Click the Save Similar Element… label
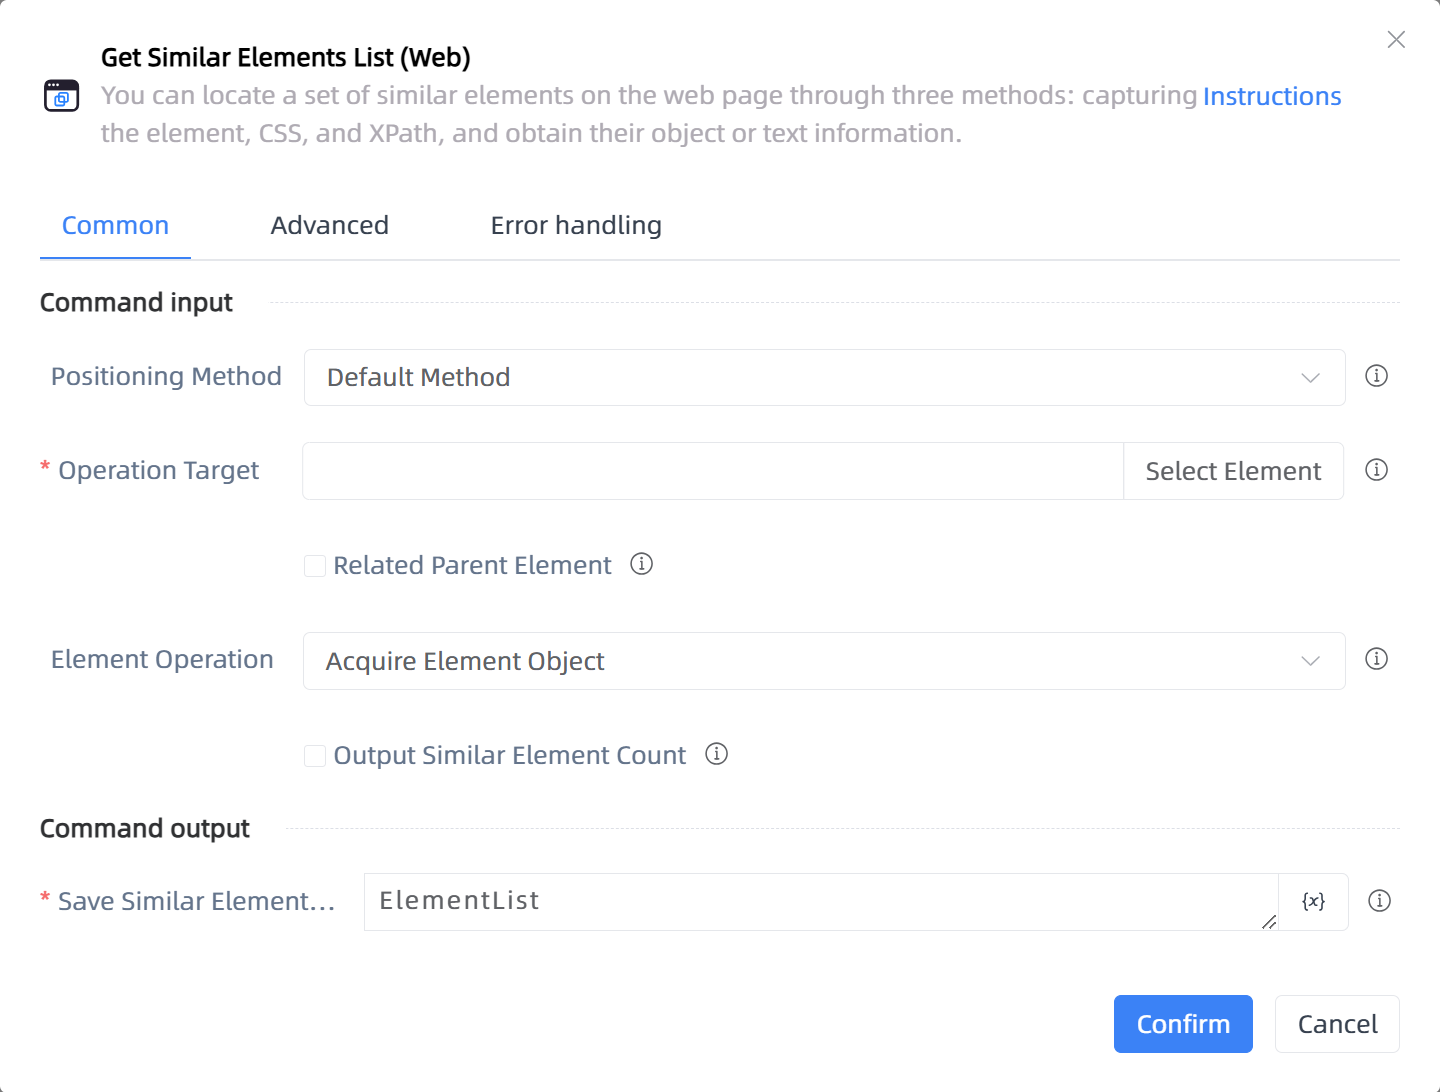 coord(196,902)
